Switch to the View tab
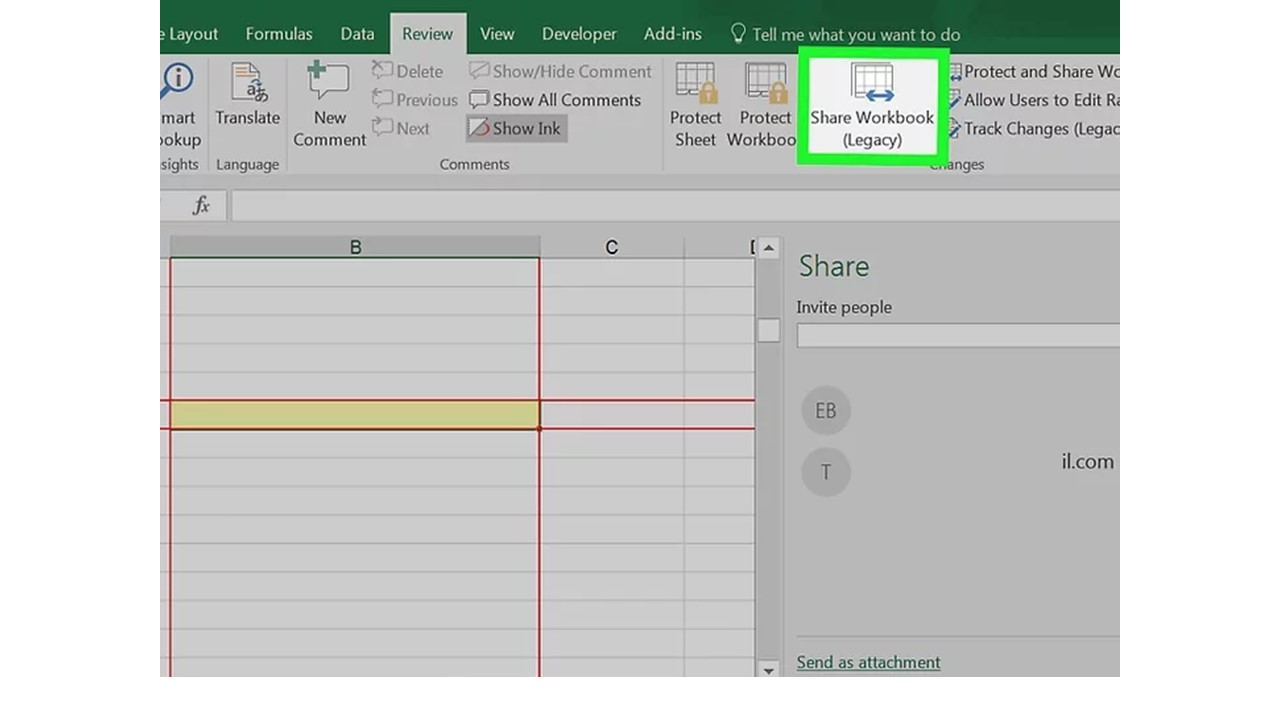Image resolution: width=1280 pixels, height=720 pixels. pos(497,33)
